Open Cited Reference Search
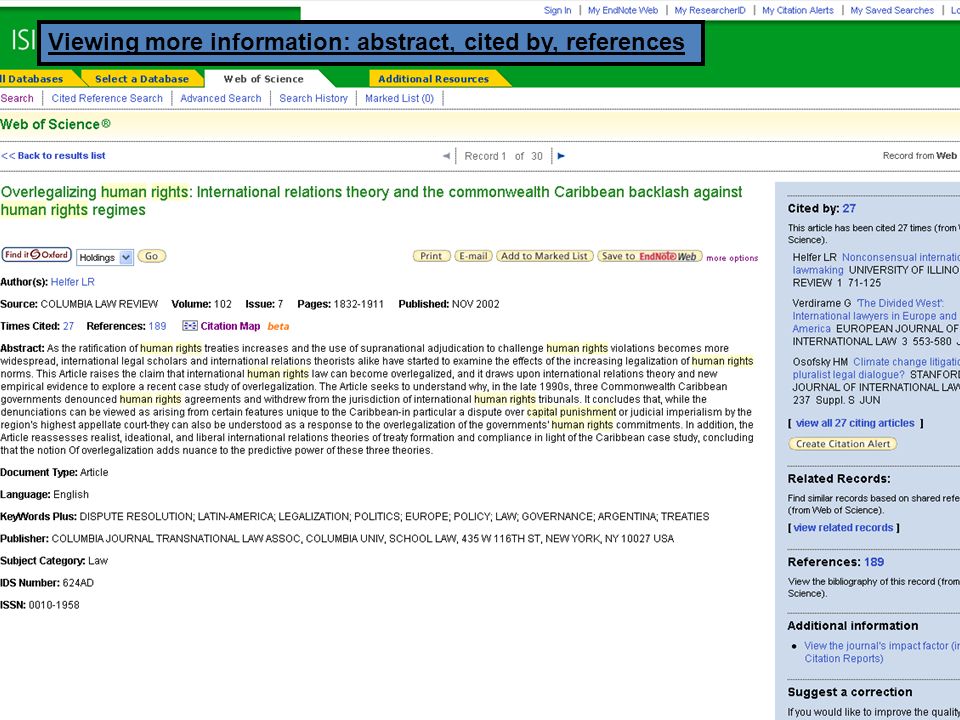Screen dimensions: 960x720 tap(107, 98)
